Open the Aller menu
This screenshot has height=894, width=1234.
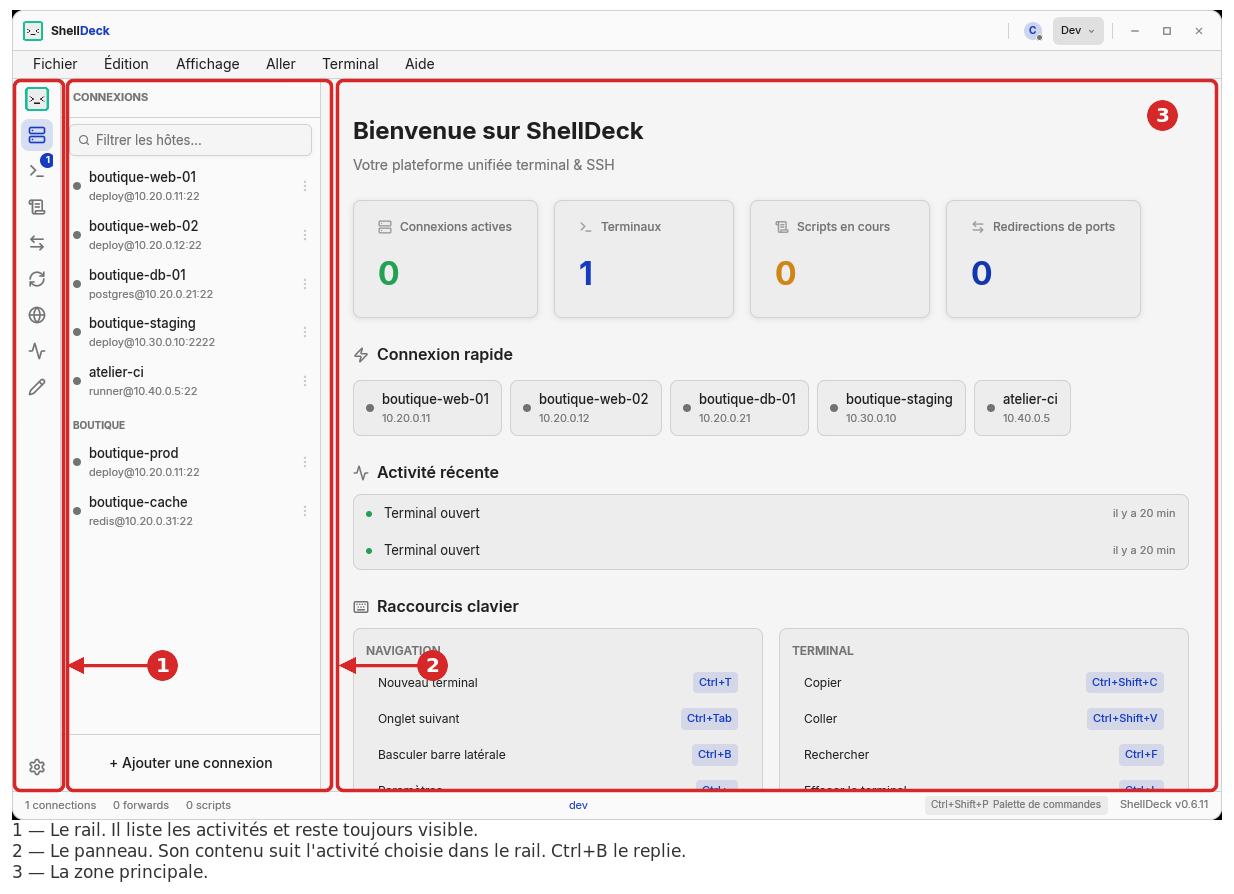point(281,64)
